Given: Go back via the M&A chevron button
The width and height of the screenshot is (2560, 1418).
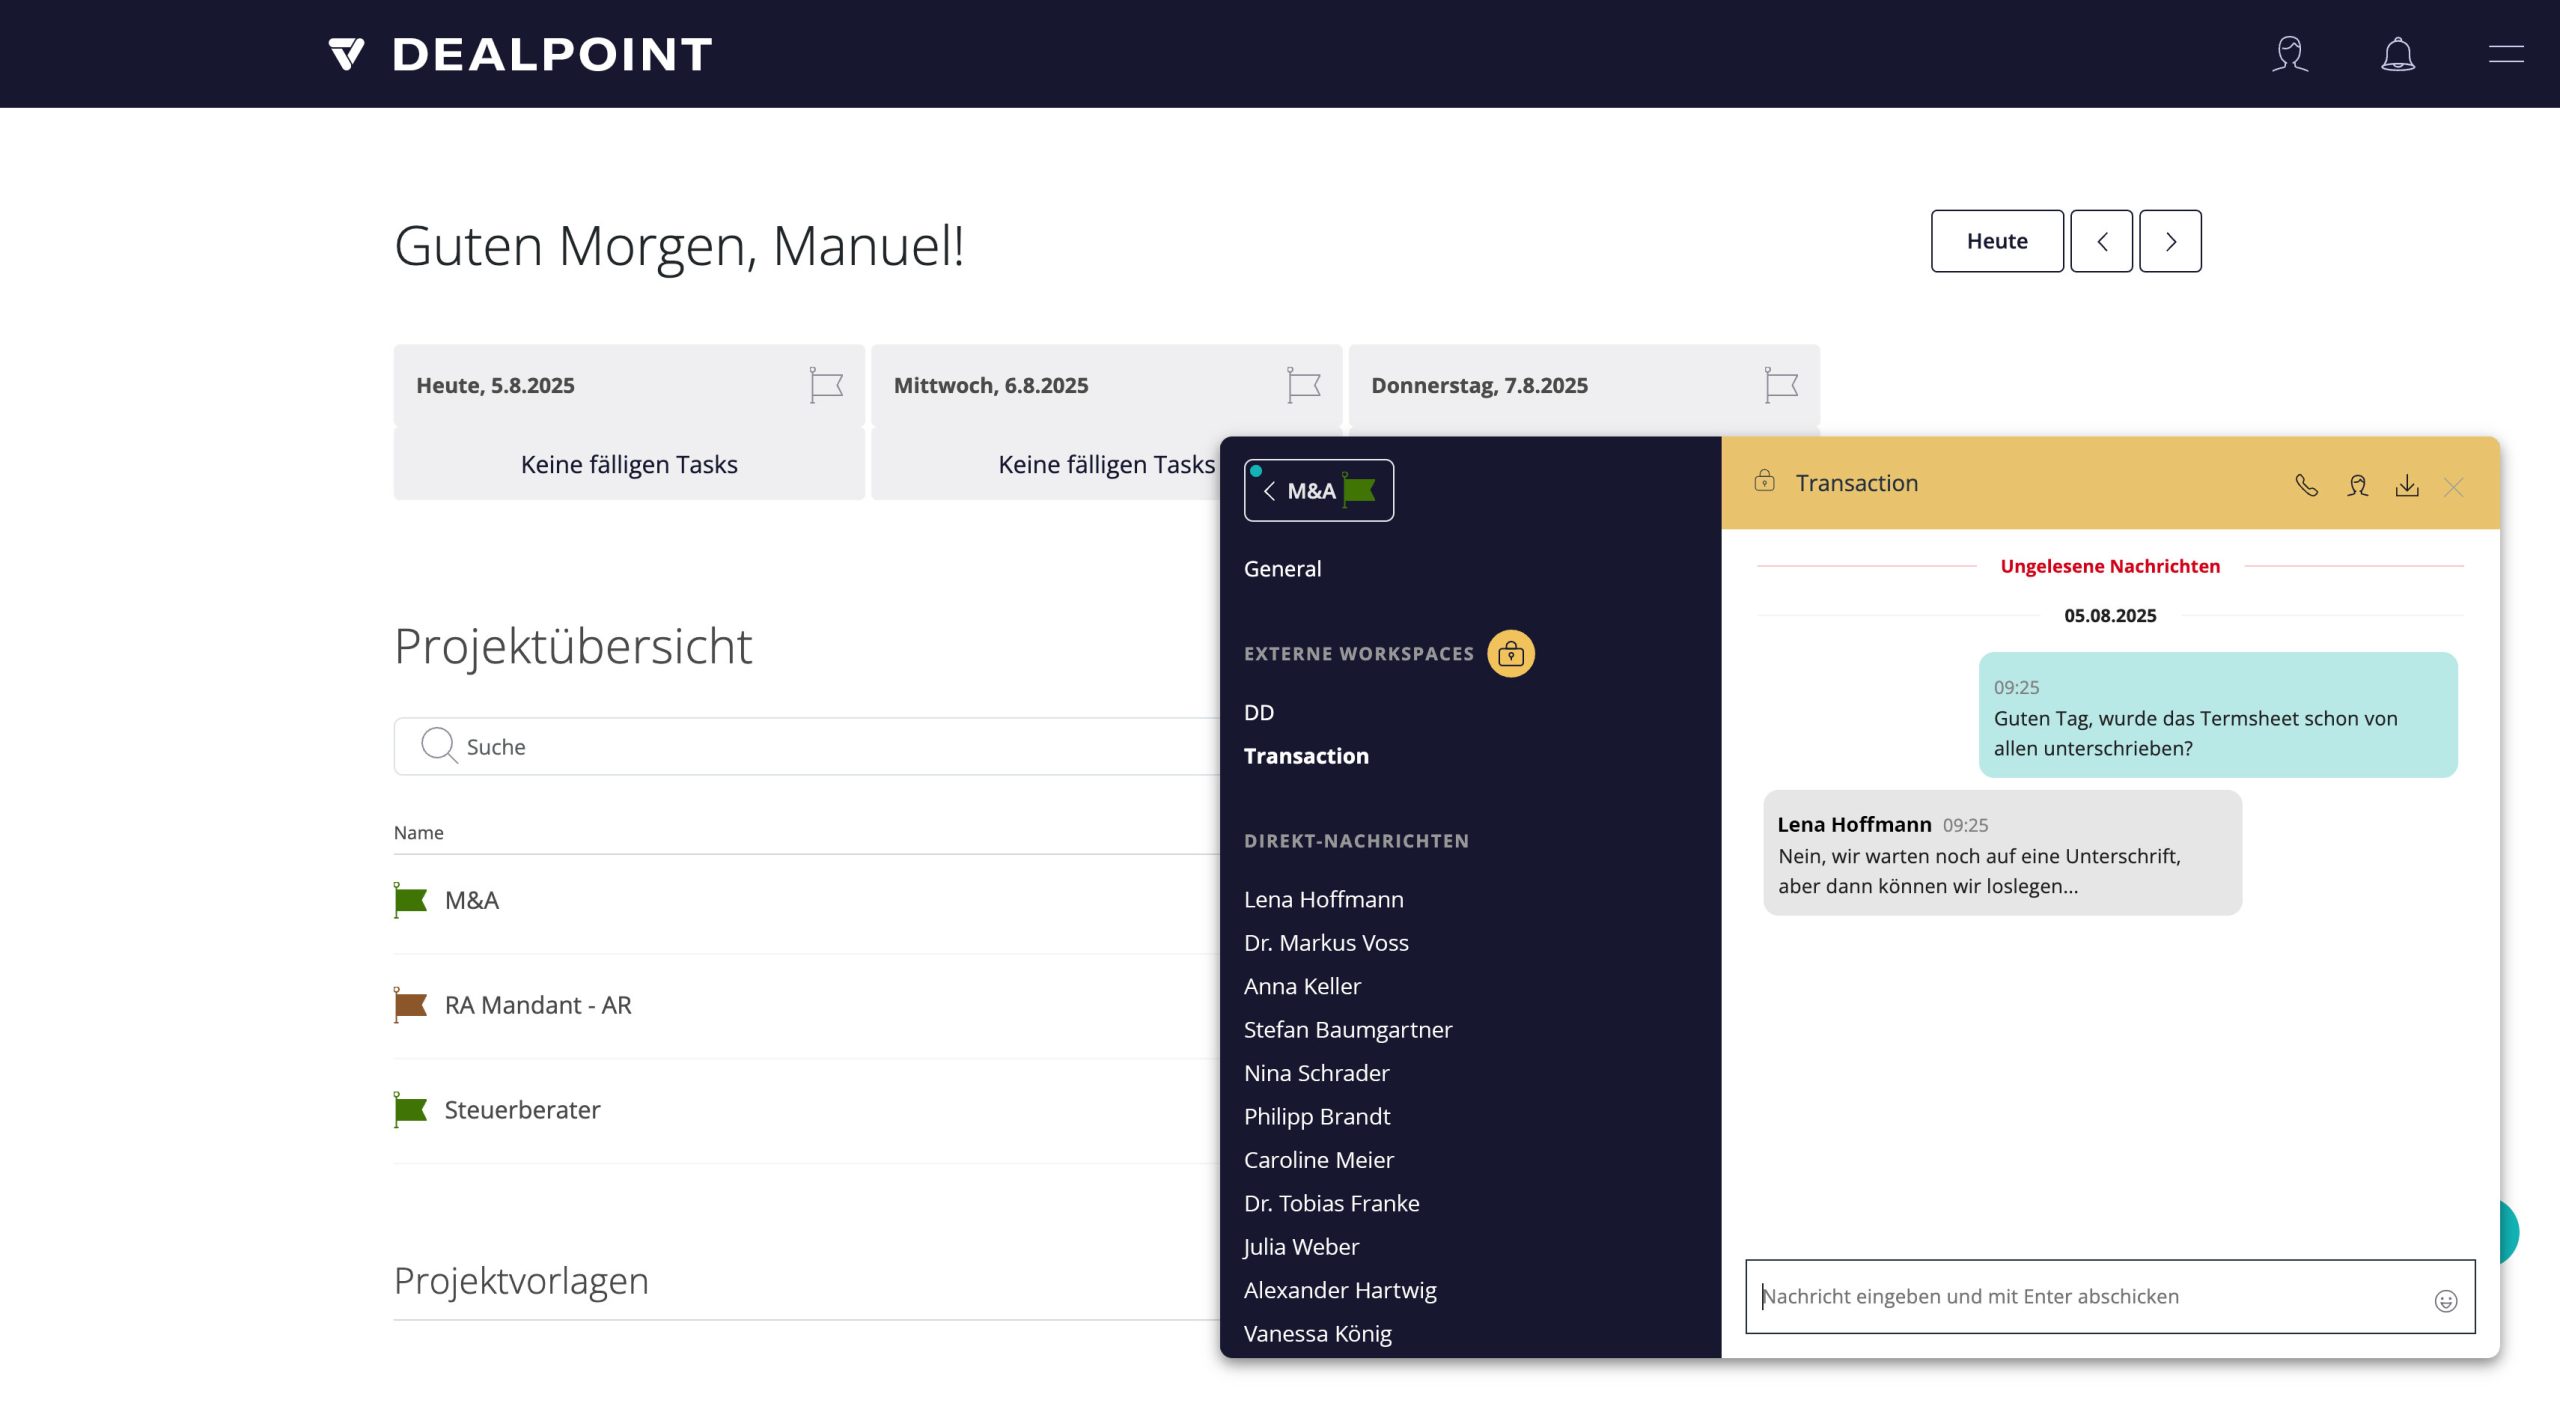Looking at the screenshot, I should 1318,490.
